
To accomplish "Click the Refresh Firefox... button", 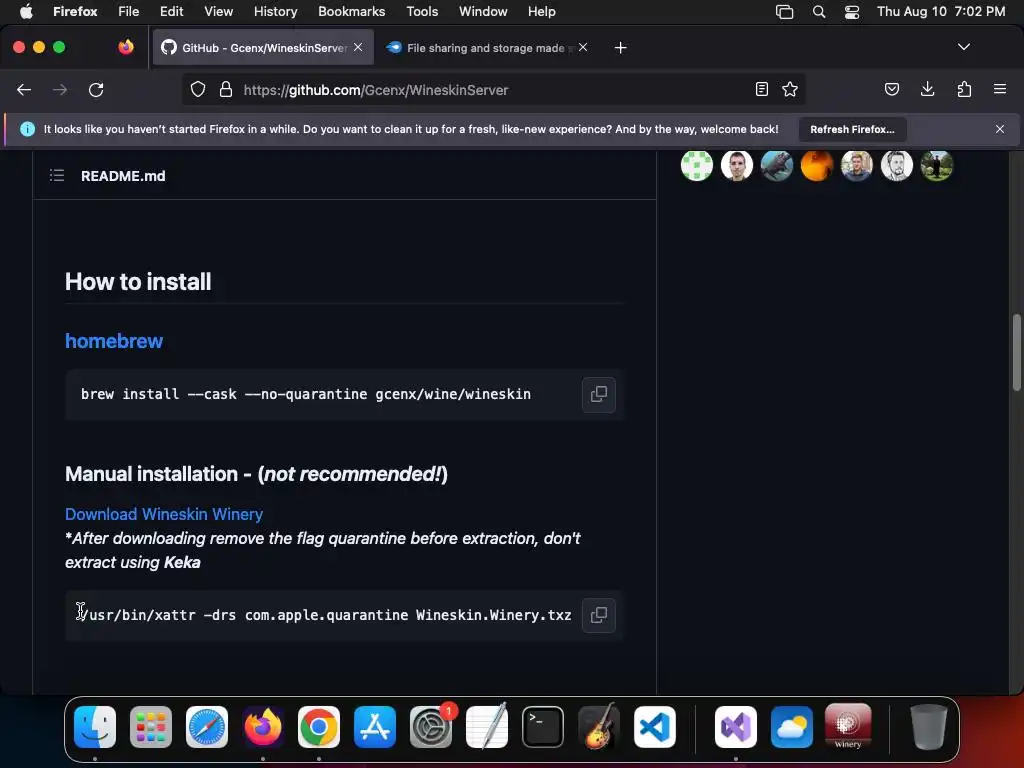I will (852, 129).
